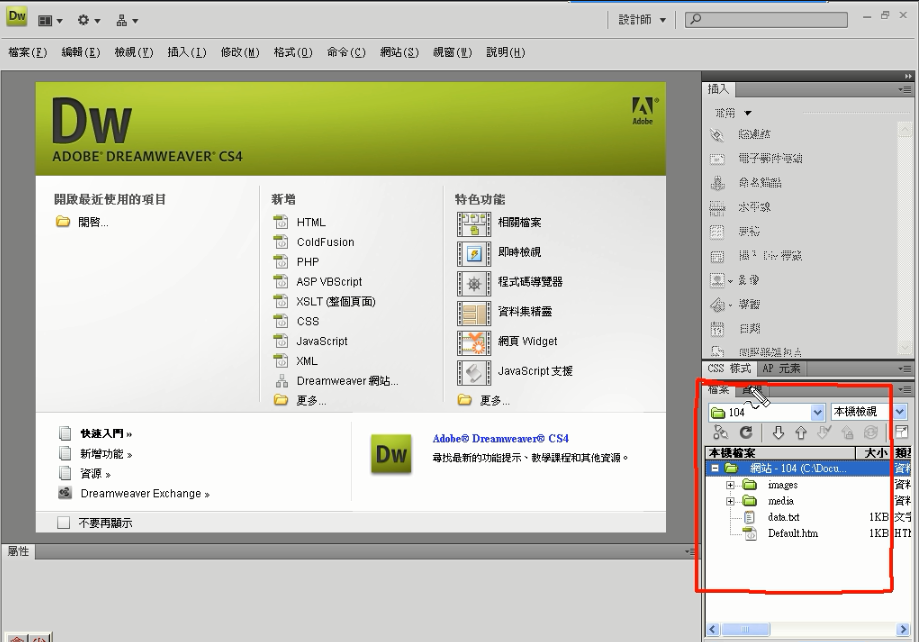Click the Email Link (電子郵件連結) insert icon

click(717, 159)
